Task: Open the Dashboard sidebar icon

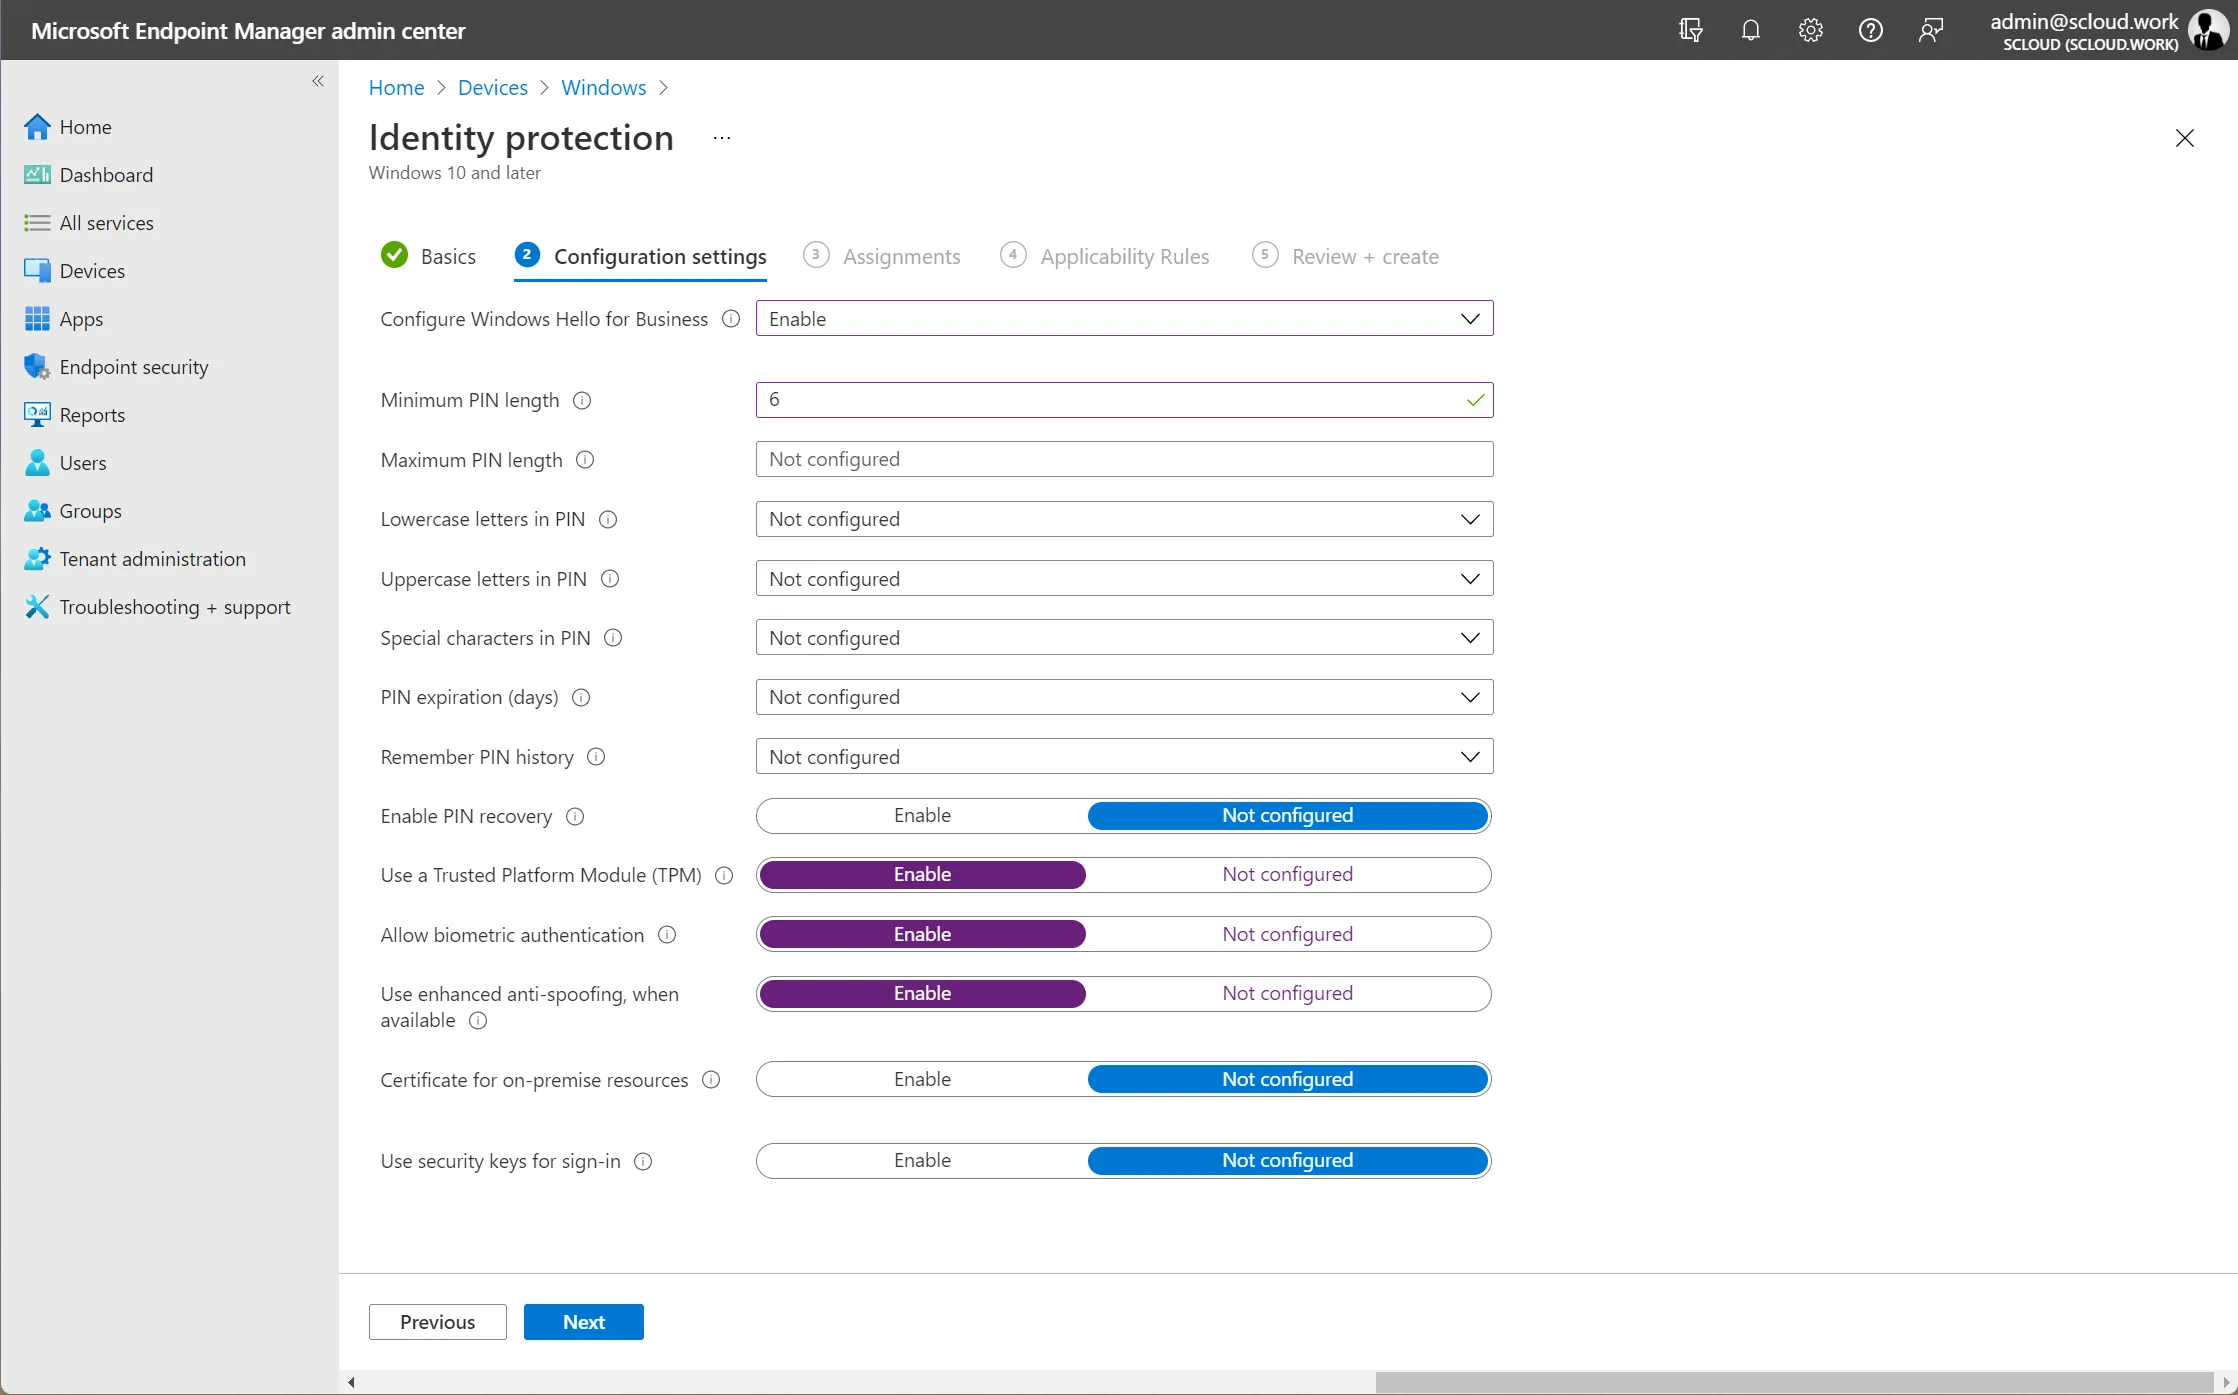Action: (x=37, y=175)
